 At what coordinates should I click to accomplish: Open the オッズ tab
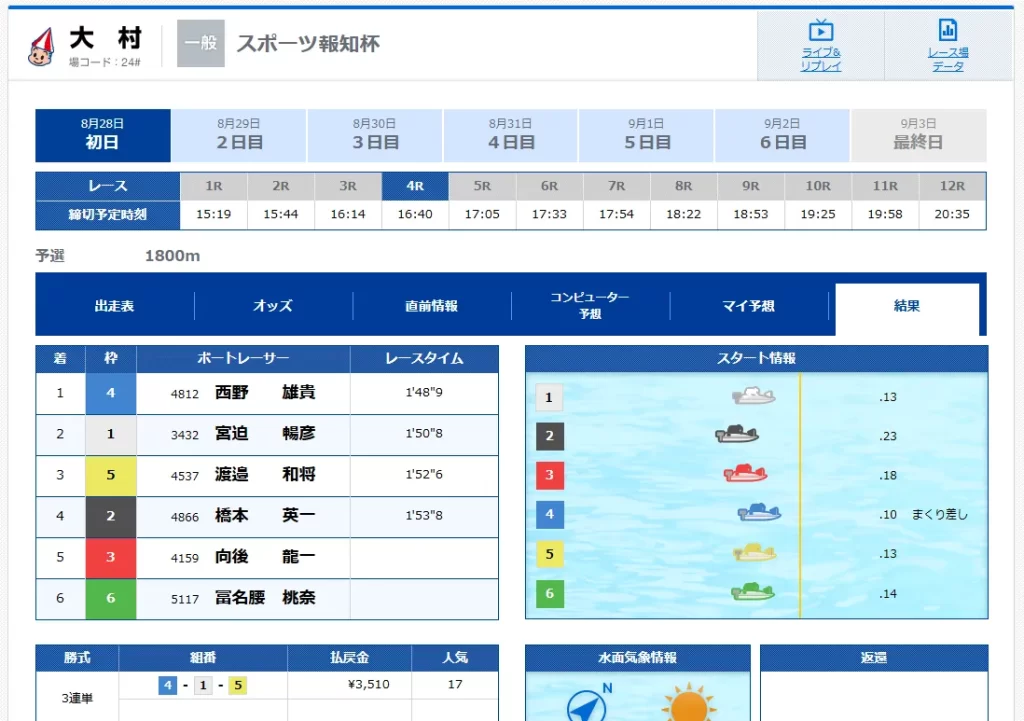click(272, 306)
